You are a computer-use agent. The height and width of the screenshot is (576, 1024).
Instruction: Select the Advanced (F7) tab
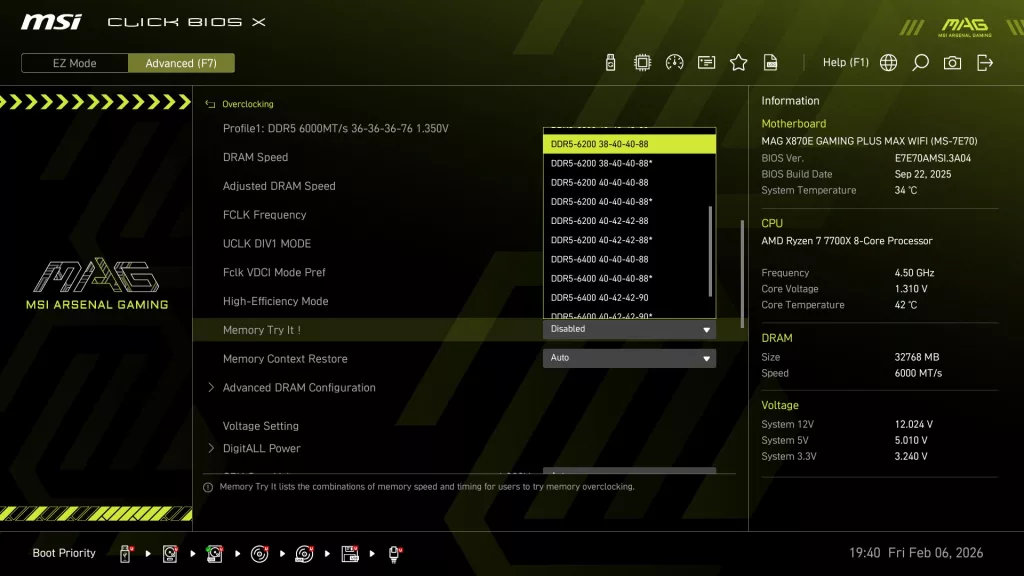tap(181, 62)
